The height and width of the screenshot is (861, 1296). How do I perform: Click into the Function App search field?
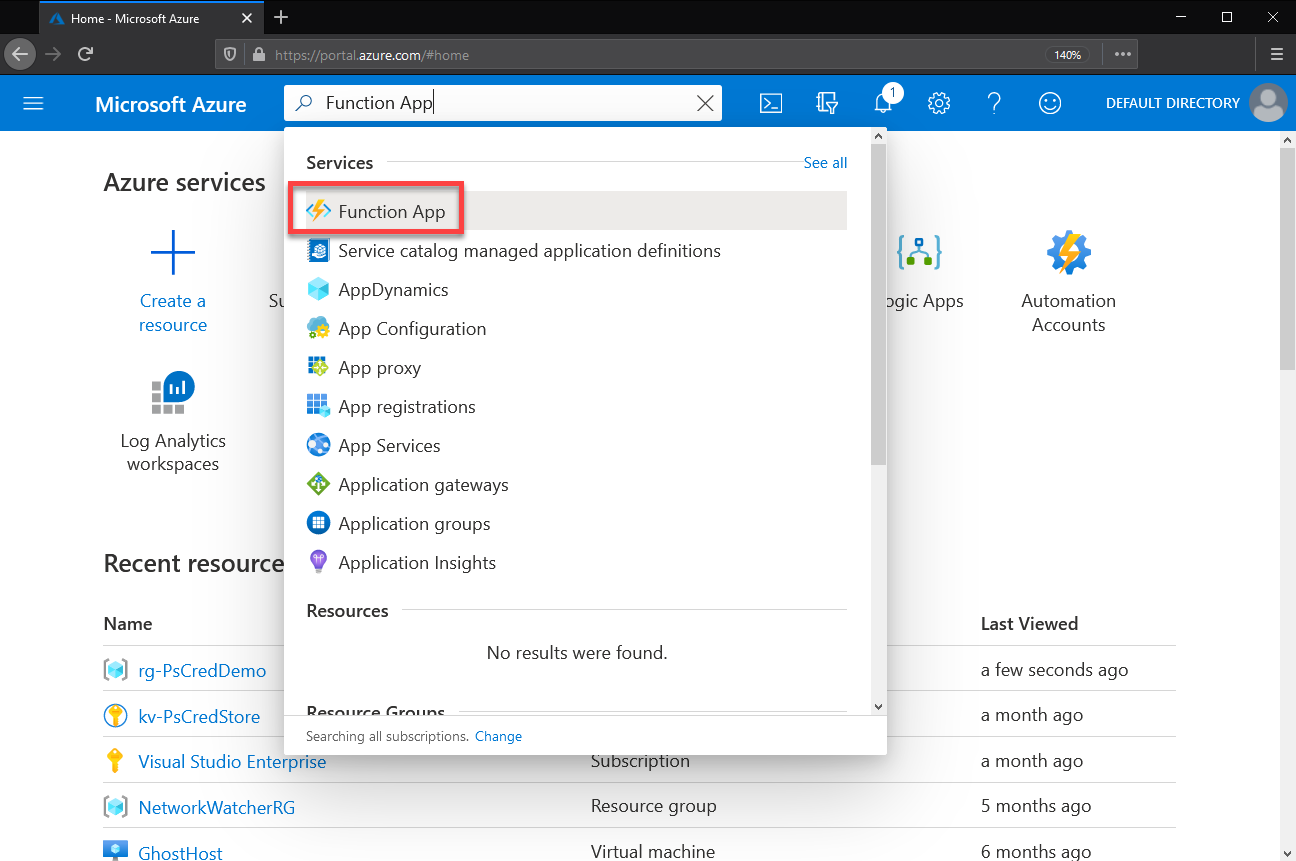click(x=505, y=103)
